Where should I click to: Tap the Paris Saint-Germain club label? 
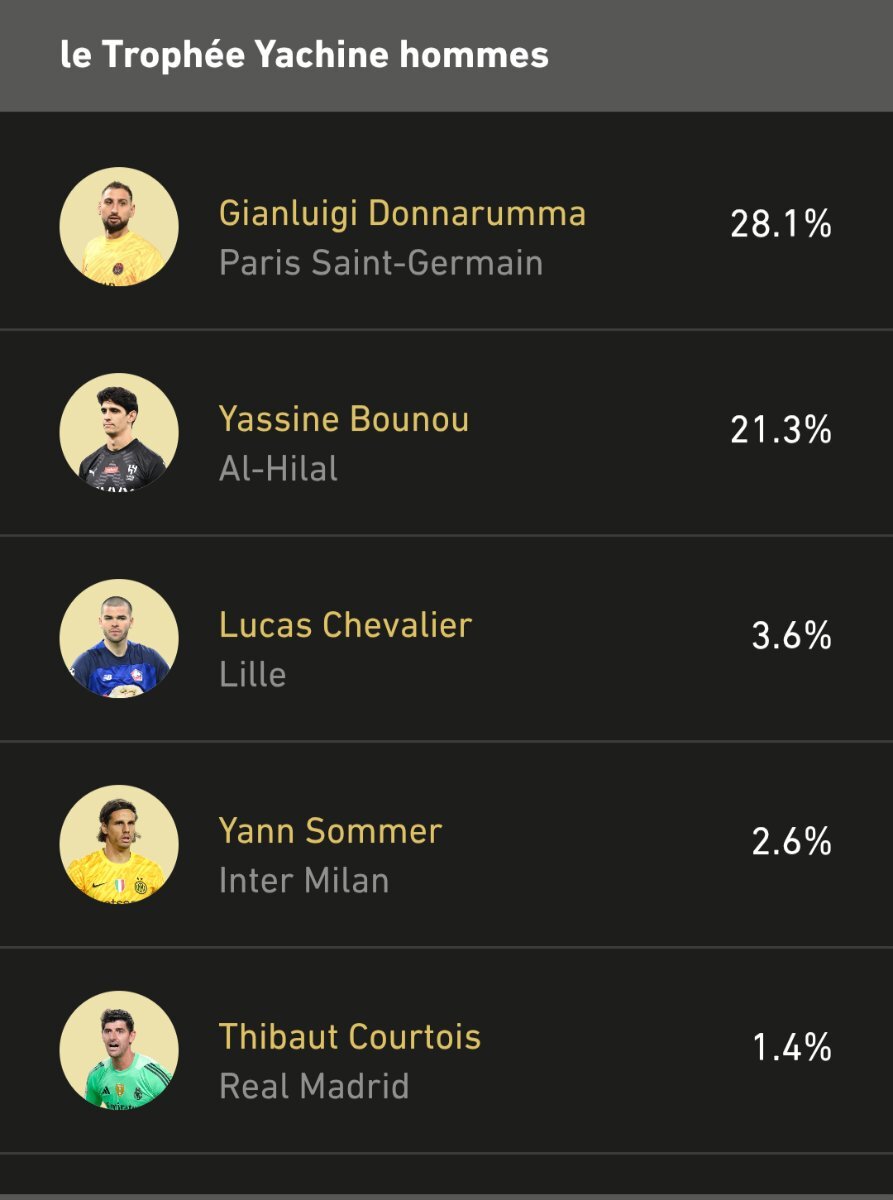click(x=381, y=263)
